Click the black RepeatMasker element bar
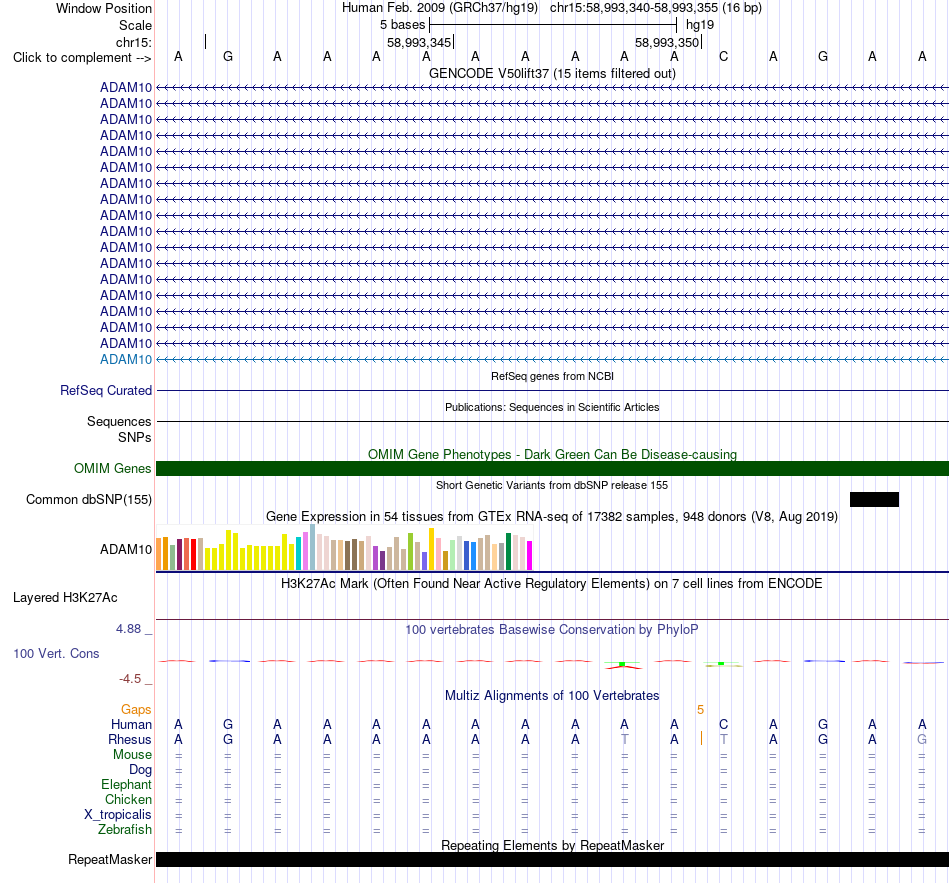This screenshot has width=950, height=883. point(552,859)
